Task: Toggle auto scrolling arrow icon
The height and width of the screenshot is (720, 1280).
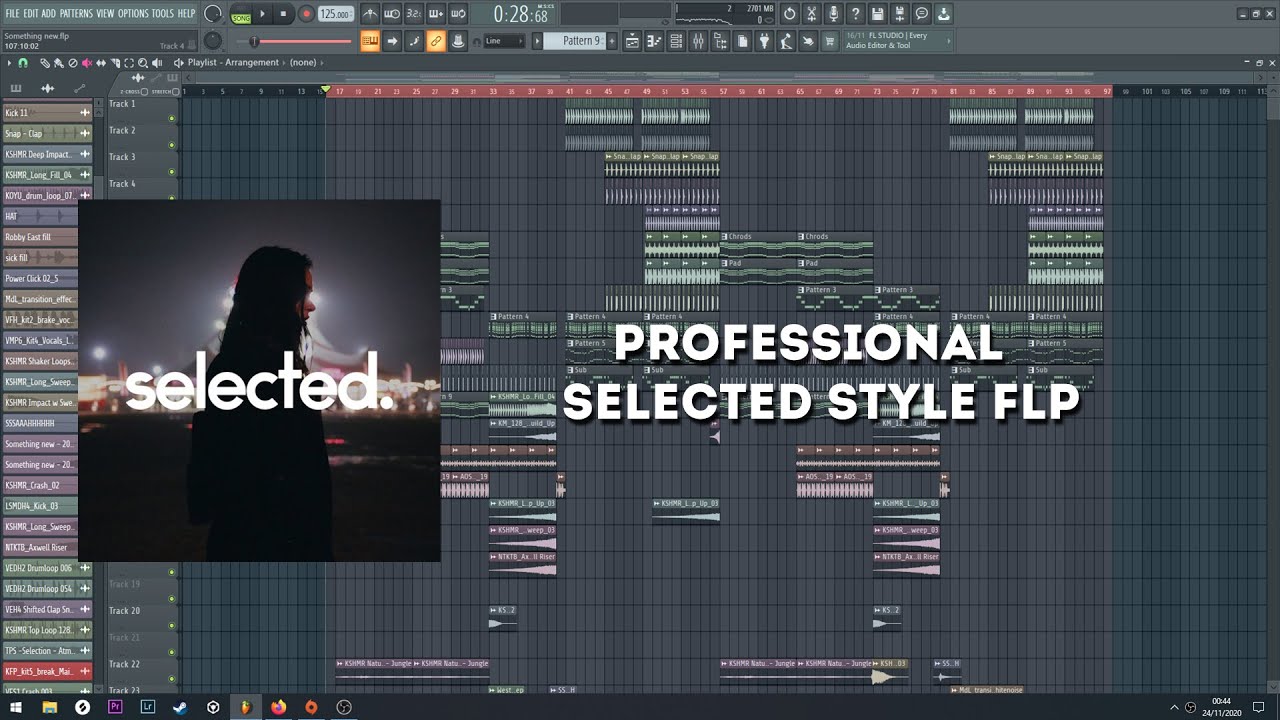Action: [392, 41]
